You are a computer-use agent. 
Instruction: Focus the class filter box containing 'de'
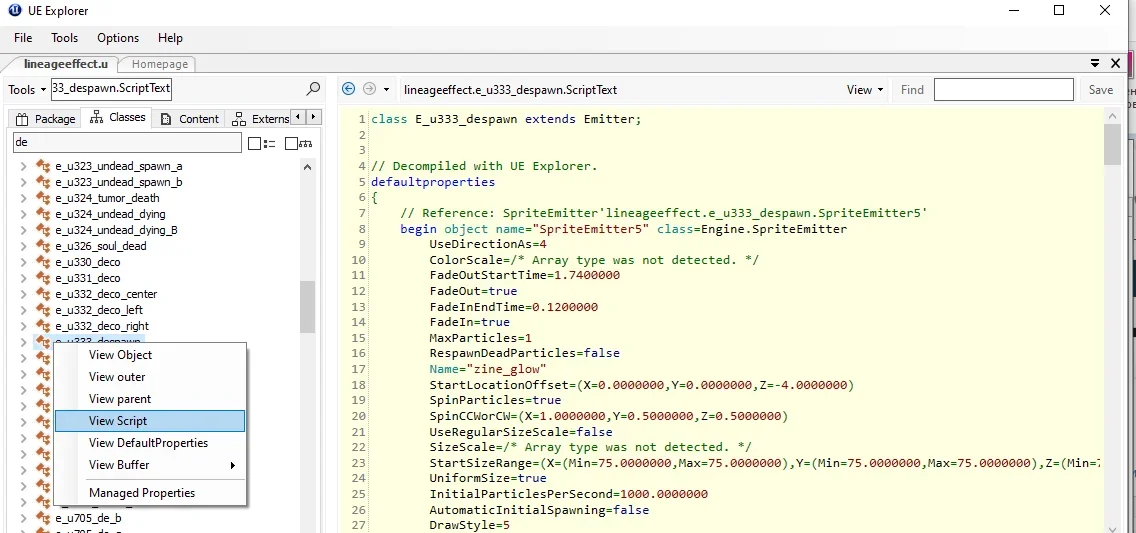[127, 142]
